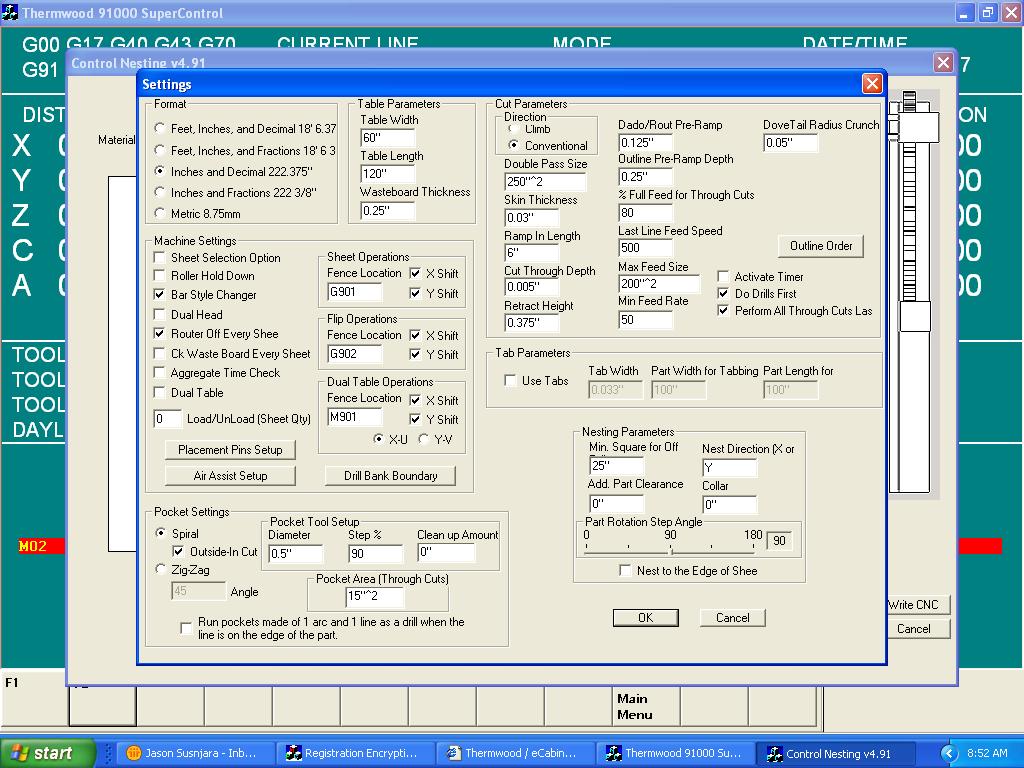The image size is (1024, 768).
Task: Select Y-V dual table option
Action: click(423, 439)
